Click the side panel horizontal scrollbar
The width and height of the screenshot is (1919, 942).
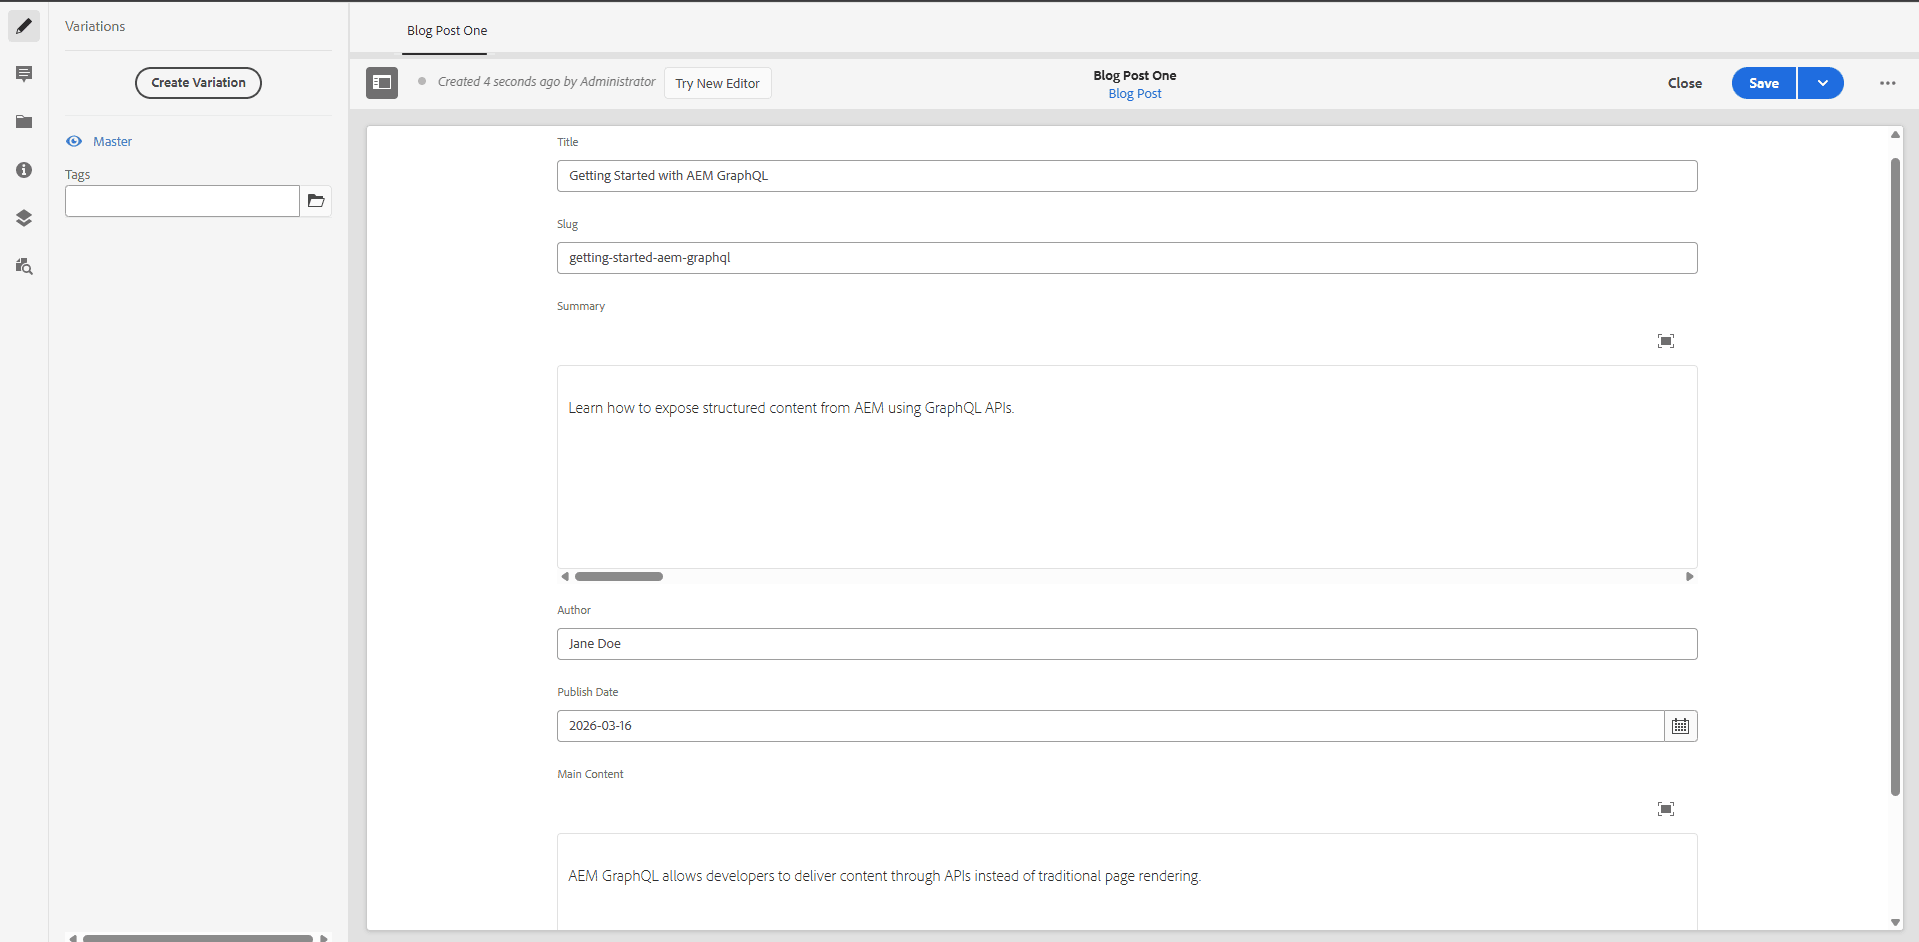[198, 938]
